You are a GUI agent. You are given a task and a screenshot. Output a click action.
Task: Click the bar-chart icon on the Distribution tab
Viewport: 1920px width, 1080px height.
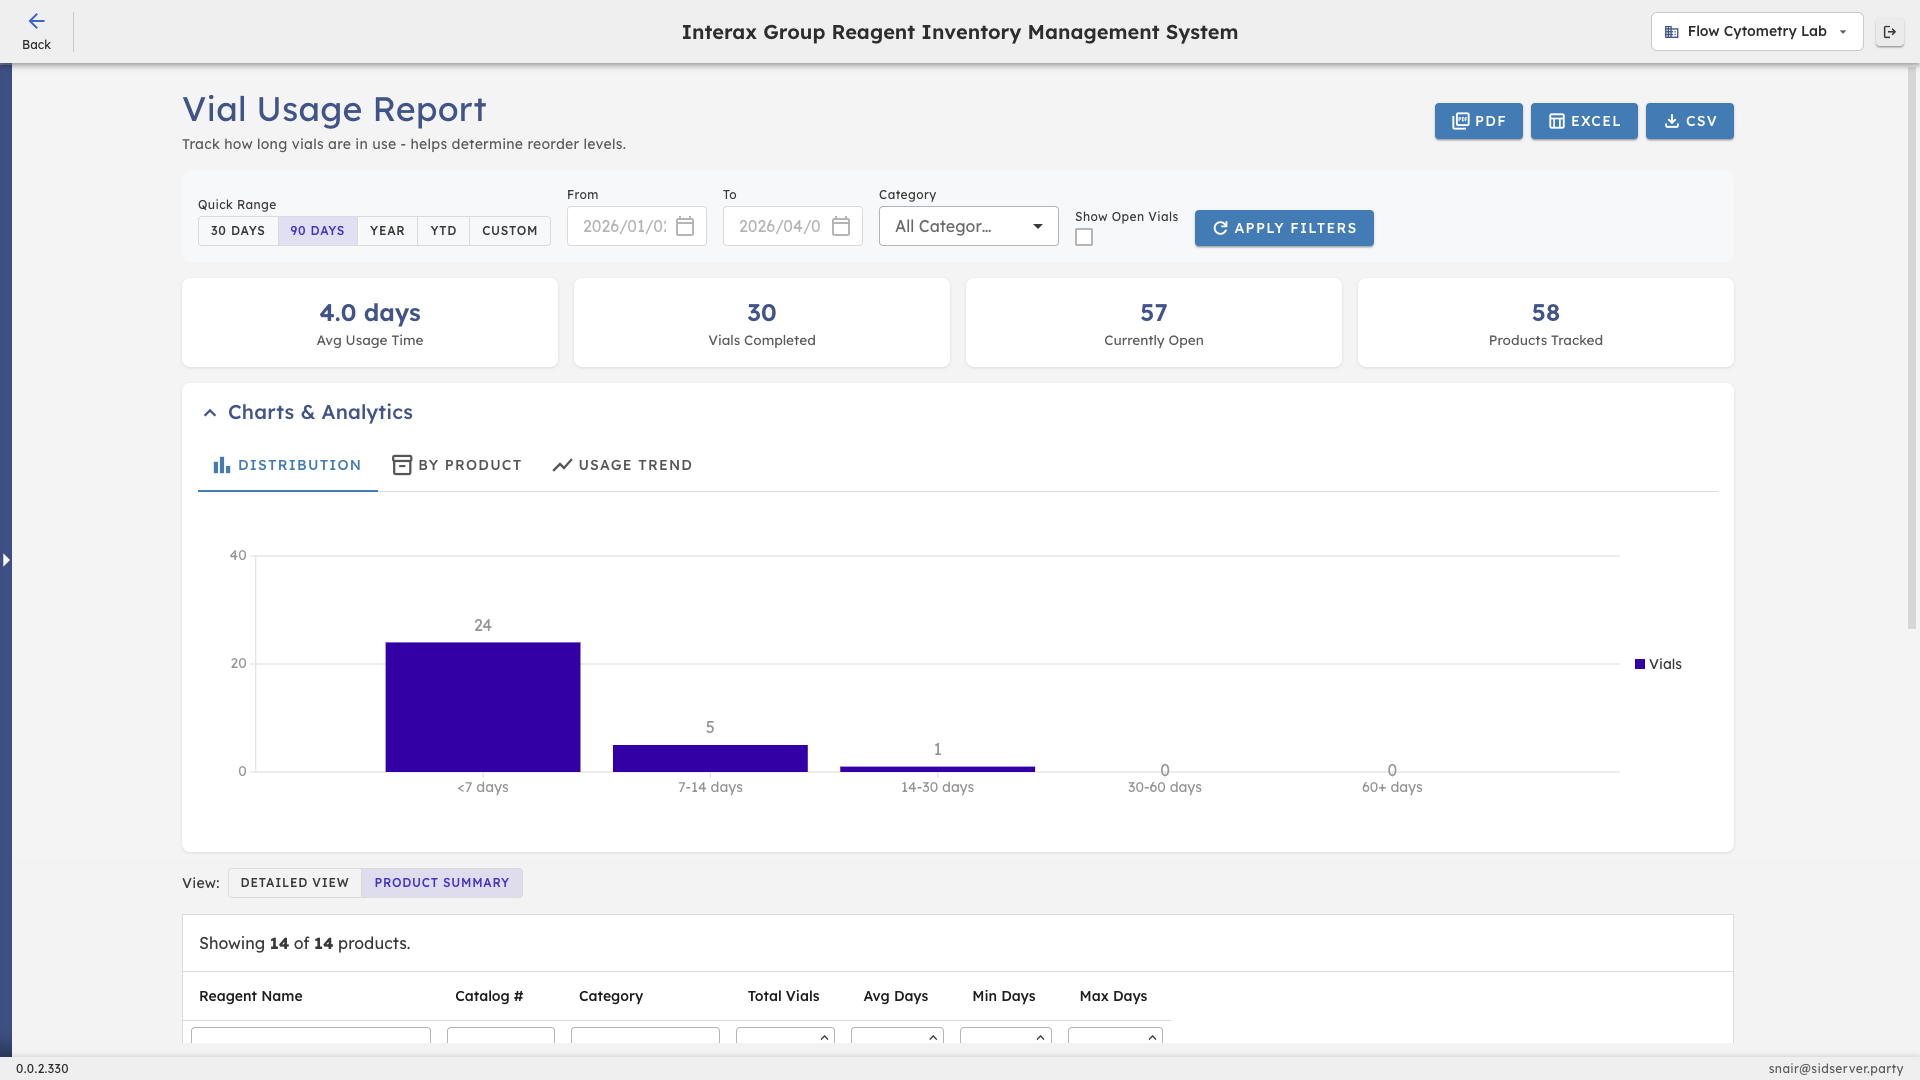click(220, 464)
